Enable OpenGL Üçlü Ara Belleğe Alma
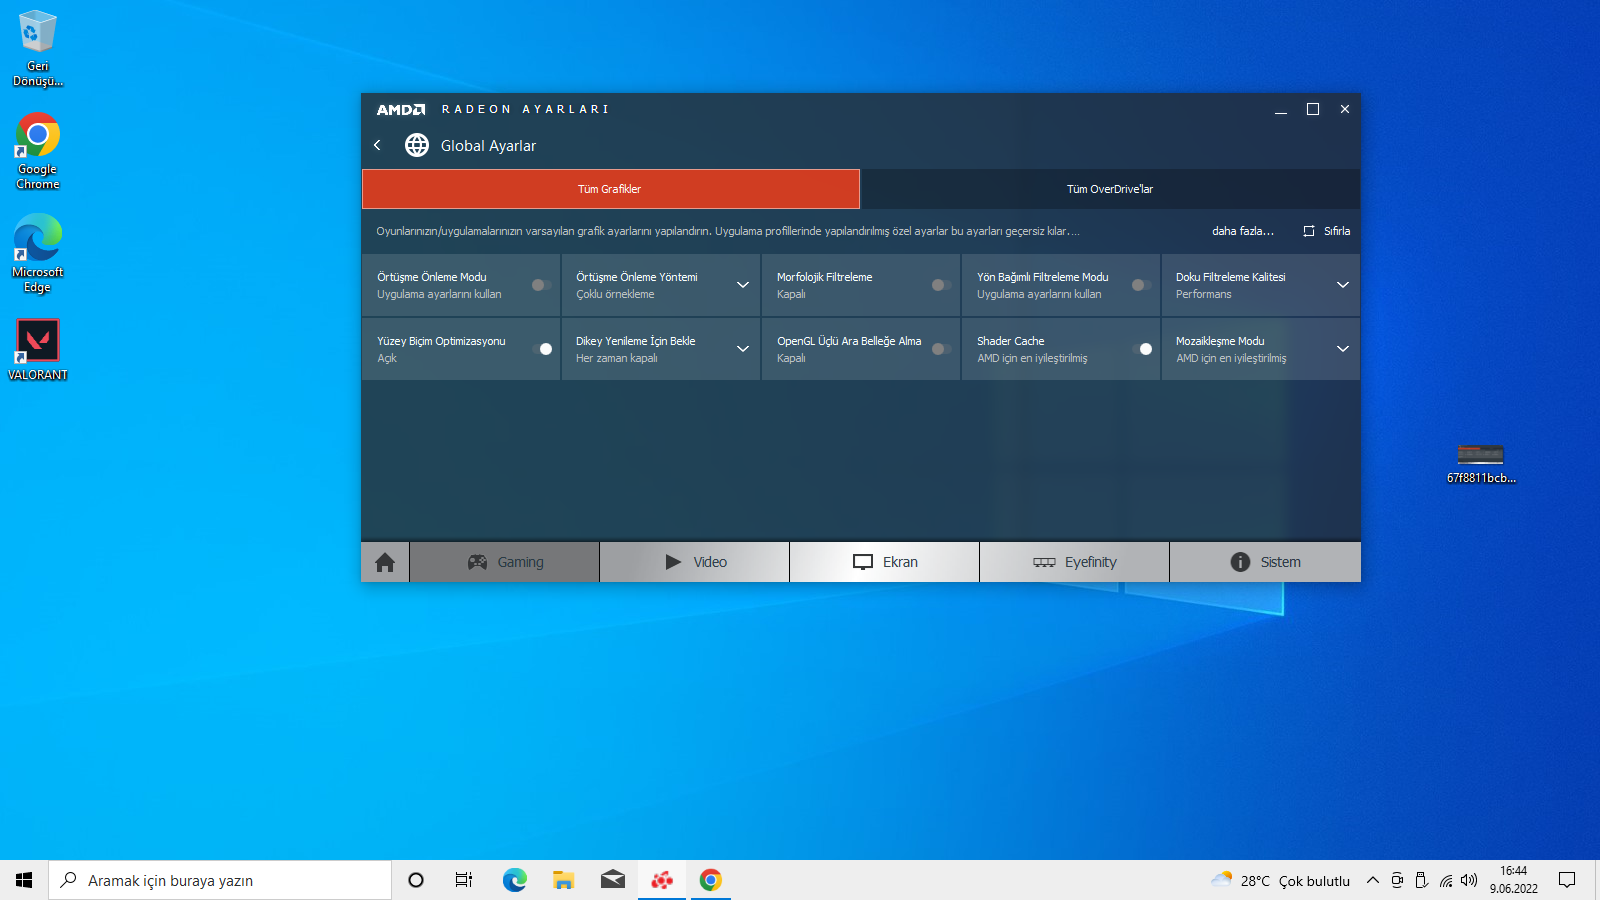Image resolution: width=1600 pixels, height=900 pixels. click(x=941, y=349)
